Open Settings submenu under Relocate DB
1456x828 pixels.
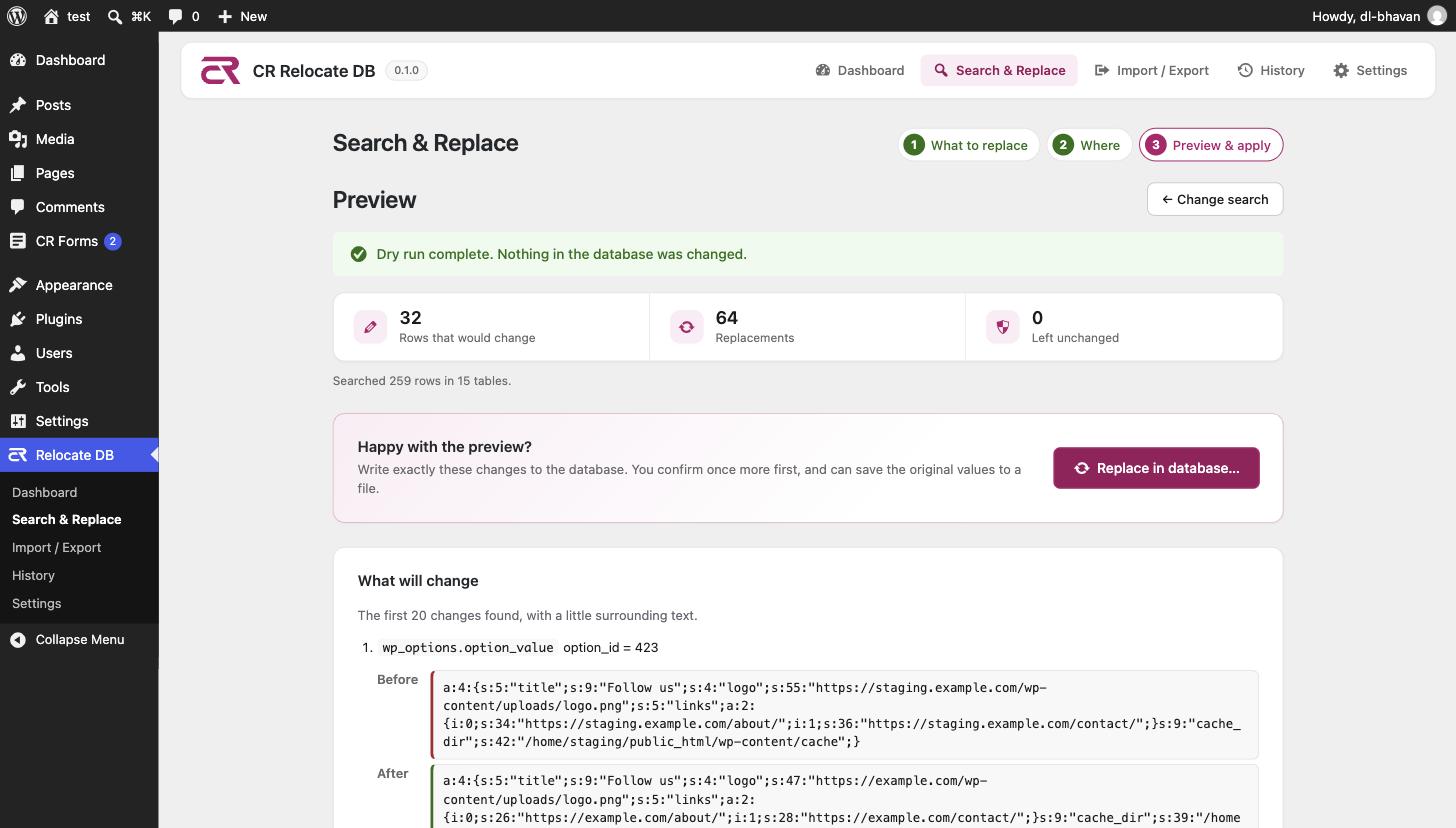(x=36, y=604)
